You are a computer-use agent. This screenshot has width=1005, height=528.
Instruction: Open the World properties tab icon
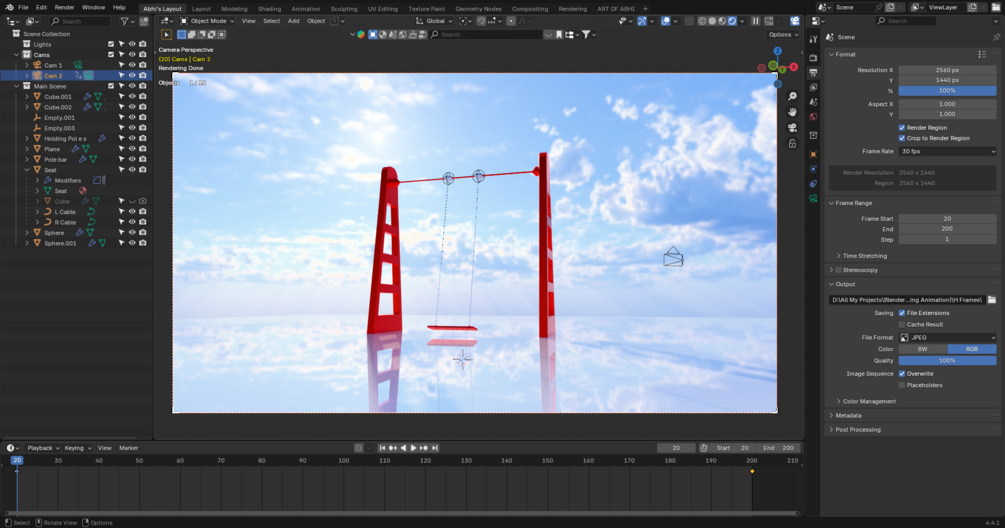(x=813, y=117)
